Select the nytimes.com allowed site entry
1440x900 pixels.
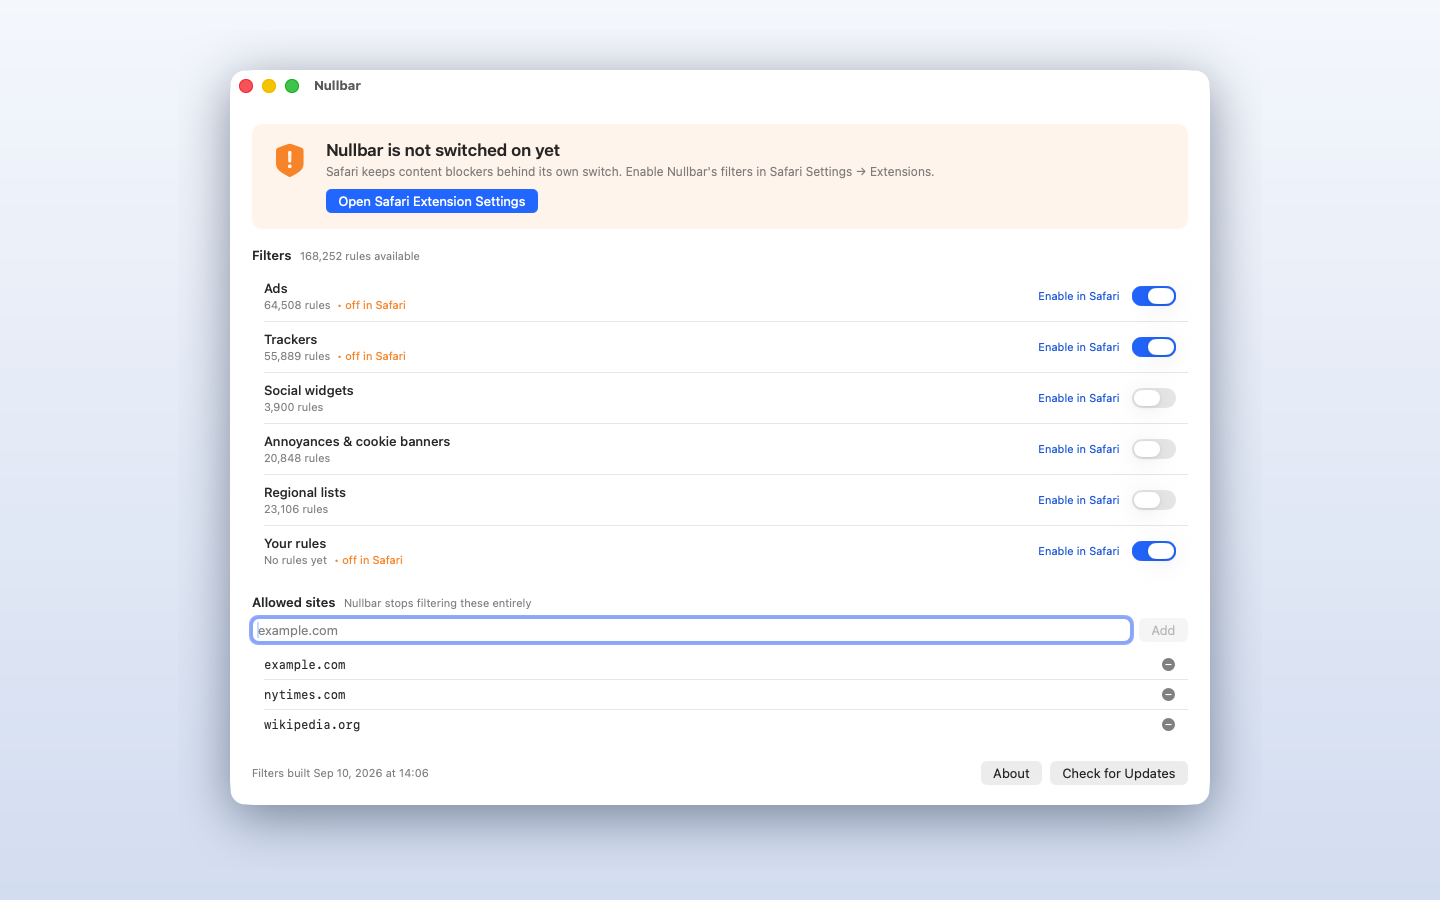720,695
